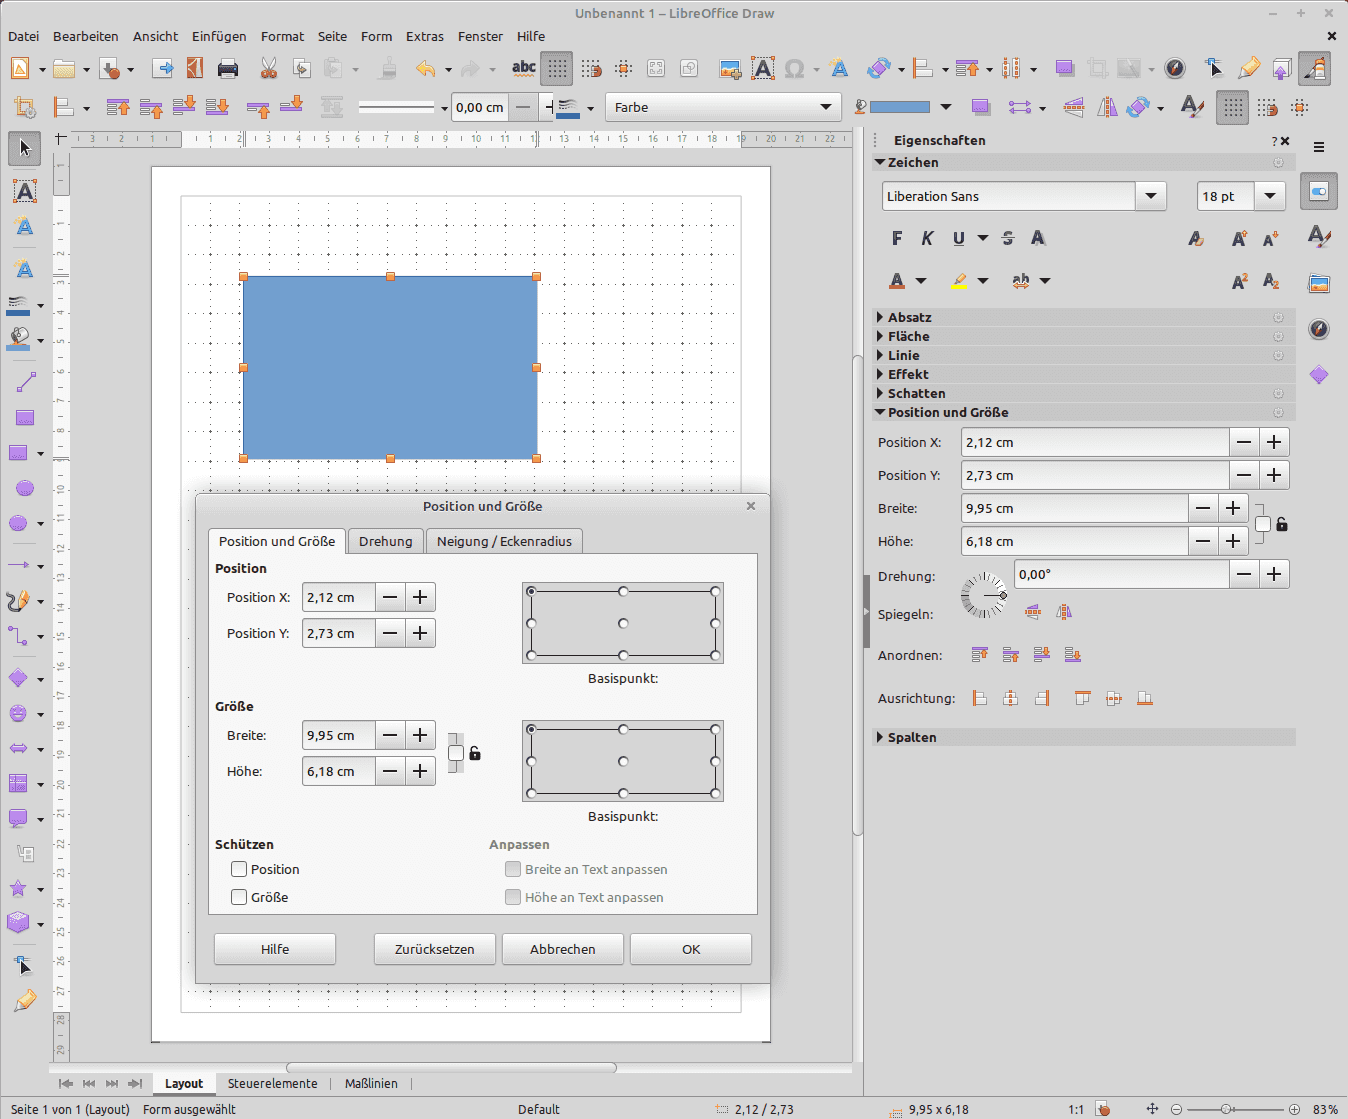Switch to Neigung / Eckenradius tab
The width and height of the screenshot is (1348, 1119).
pos(504,541)
